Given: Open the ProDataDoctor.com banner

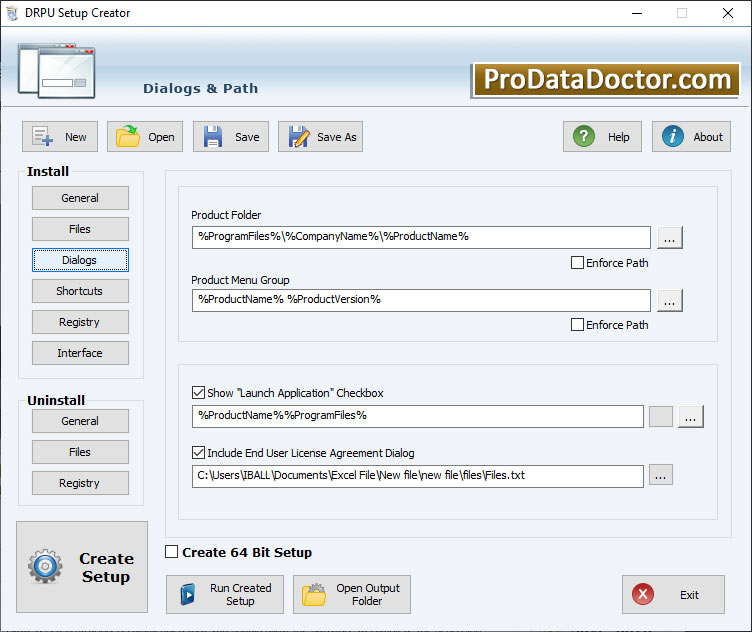Looking at the screenshot, I should [x=606, y=80].
